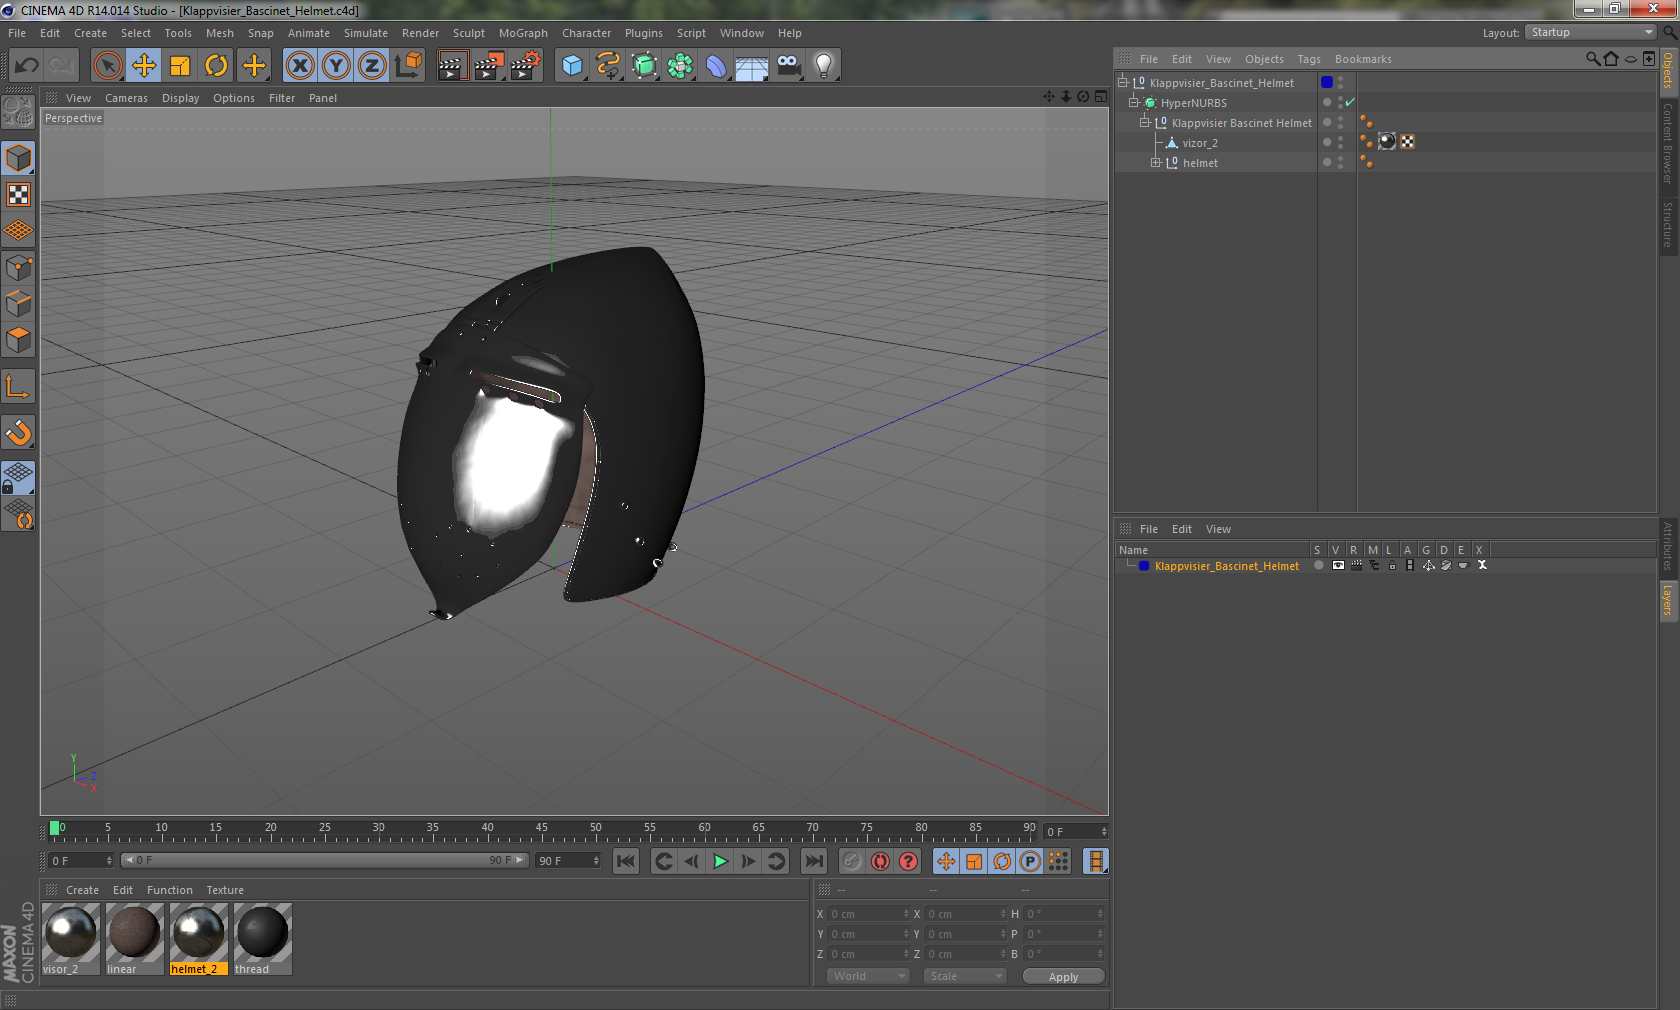Viewport: 1680px width, 1010px height.
Task: Select the visor_2 material
Action: point(71,938)
